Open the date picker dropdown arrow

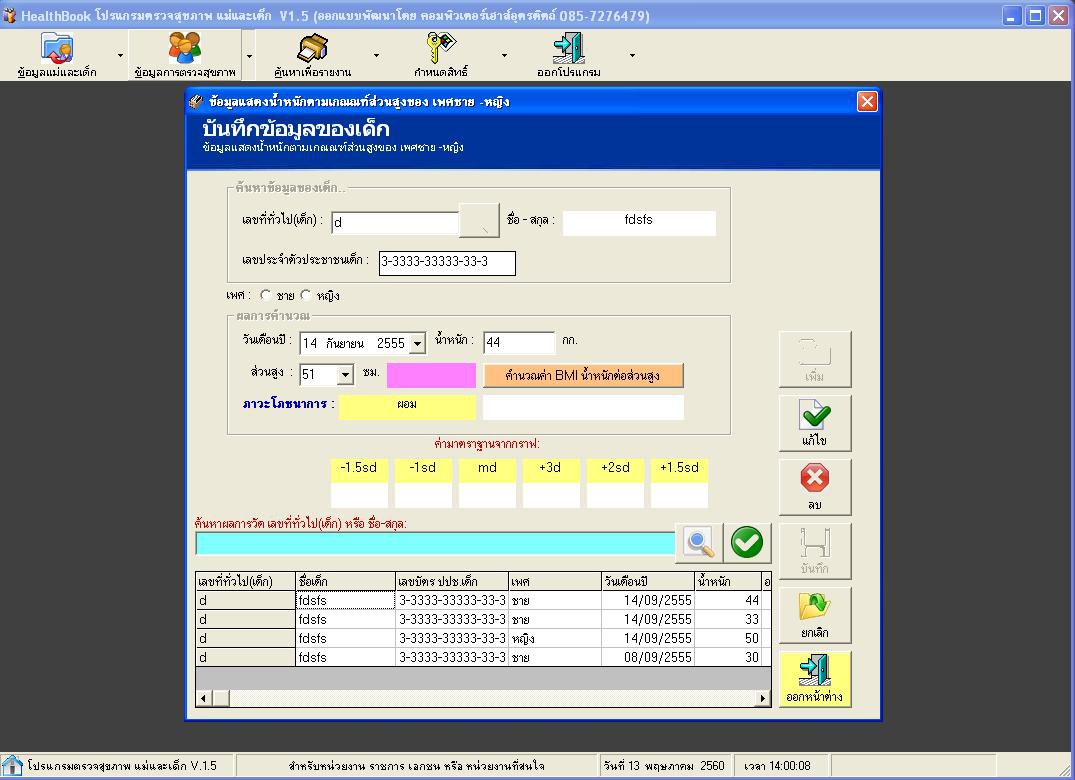click(417, 344)
